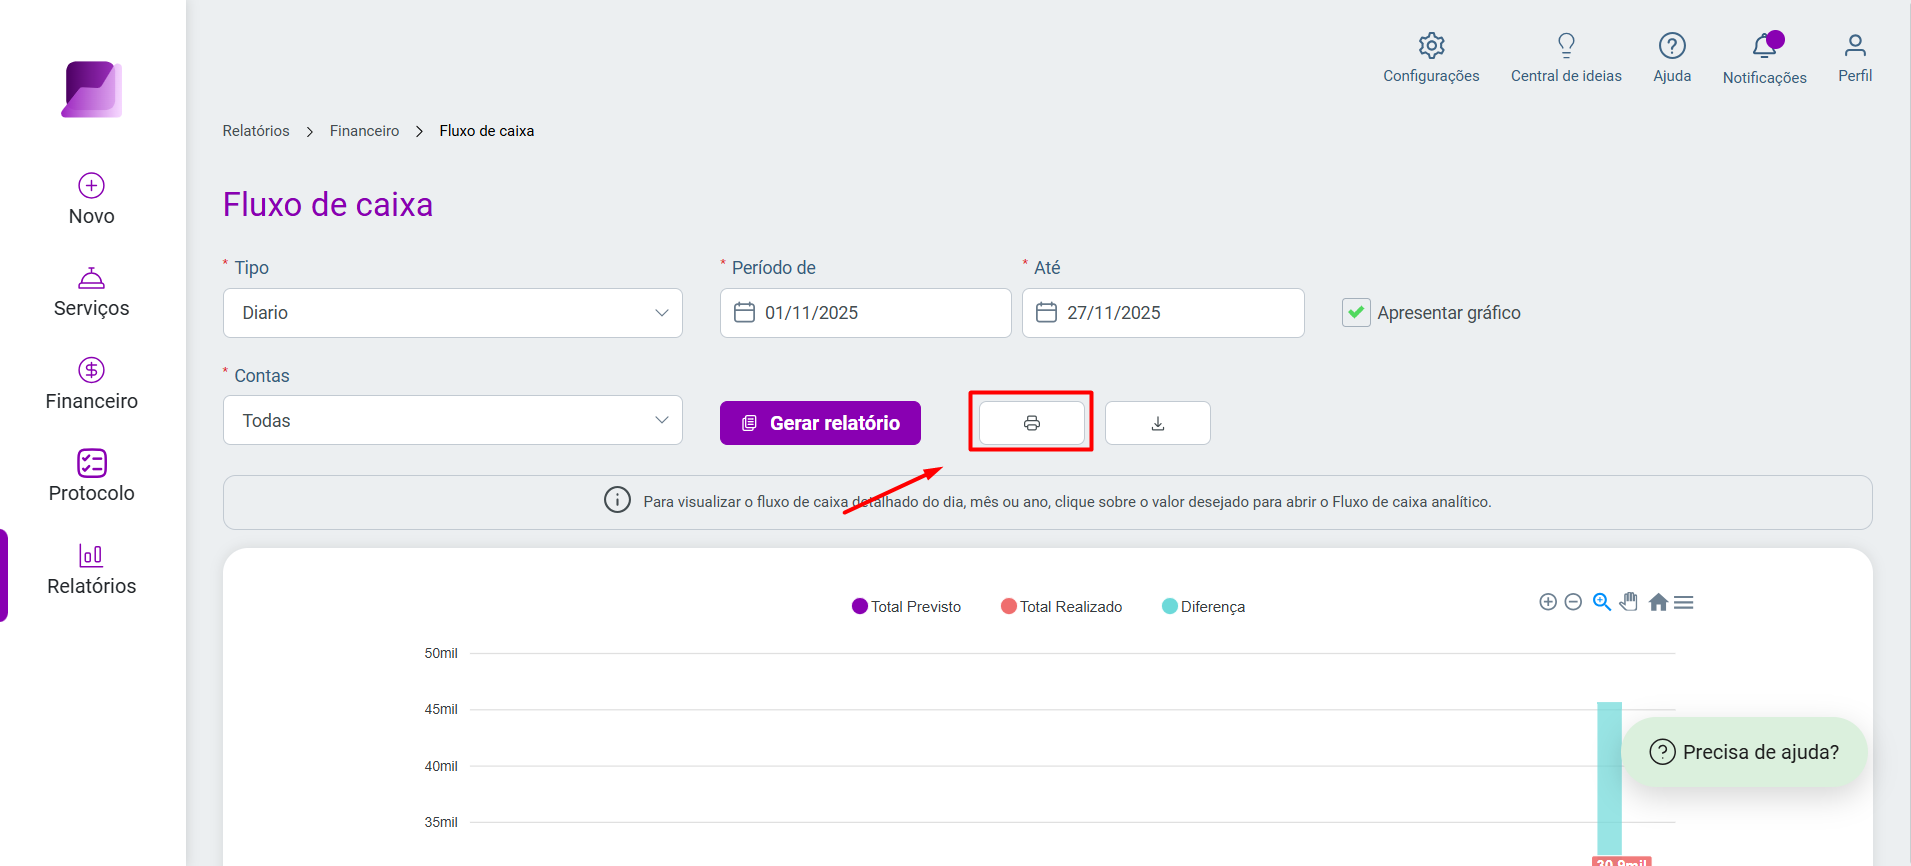Viewport: 1911px width, 866px height.
Task: Toggle Diferença legend series
Action: [x=1203, y=606]
